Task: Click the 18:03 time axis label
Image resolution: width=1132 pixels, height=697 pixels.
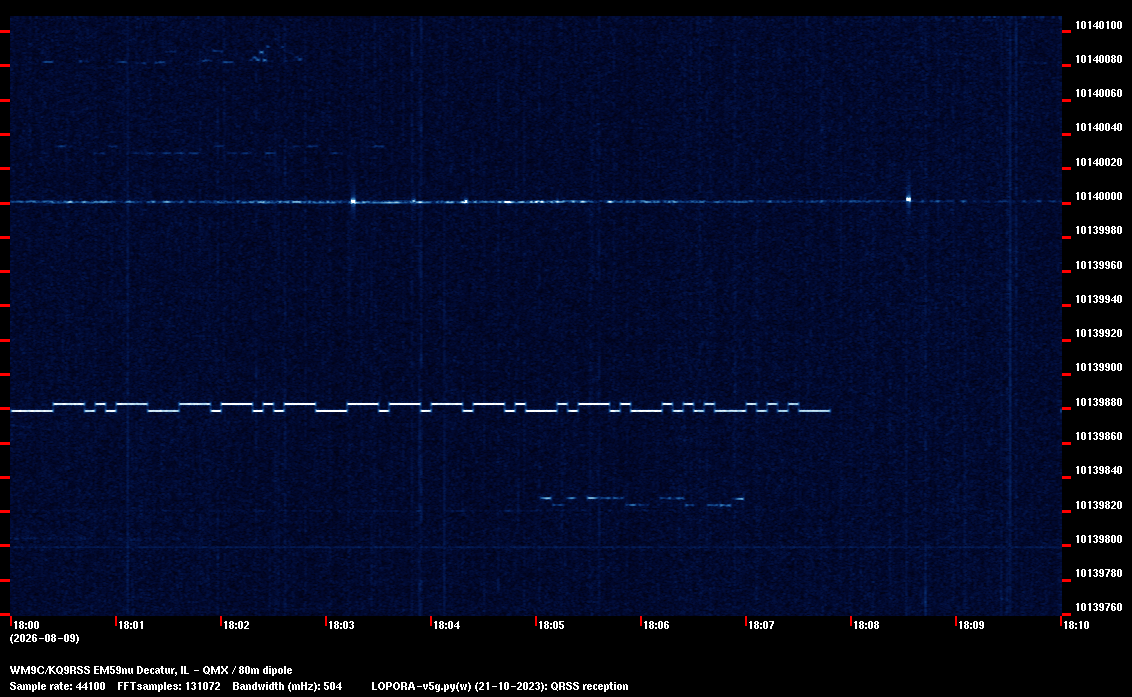Action: tap(341, 625)
